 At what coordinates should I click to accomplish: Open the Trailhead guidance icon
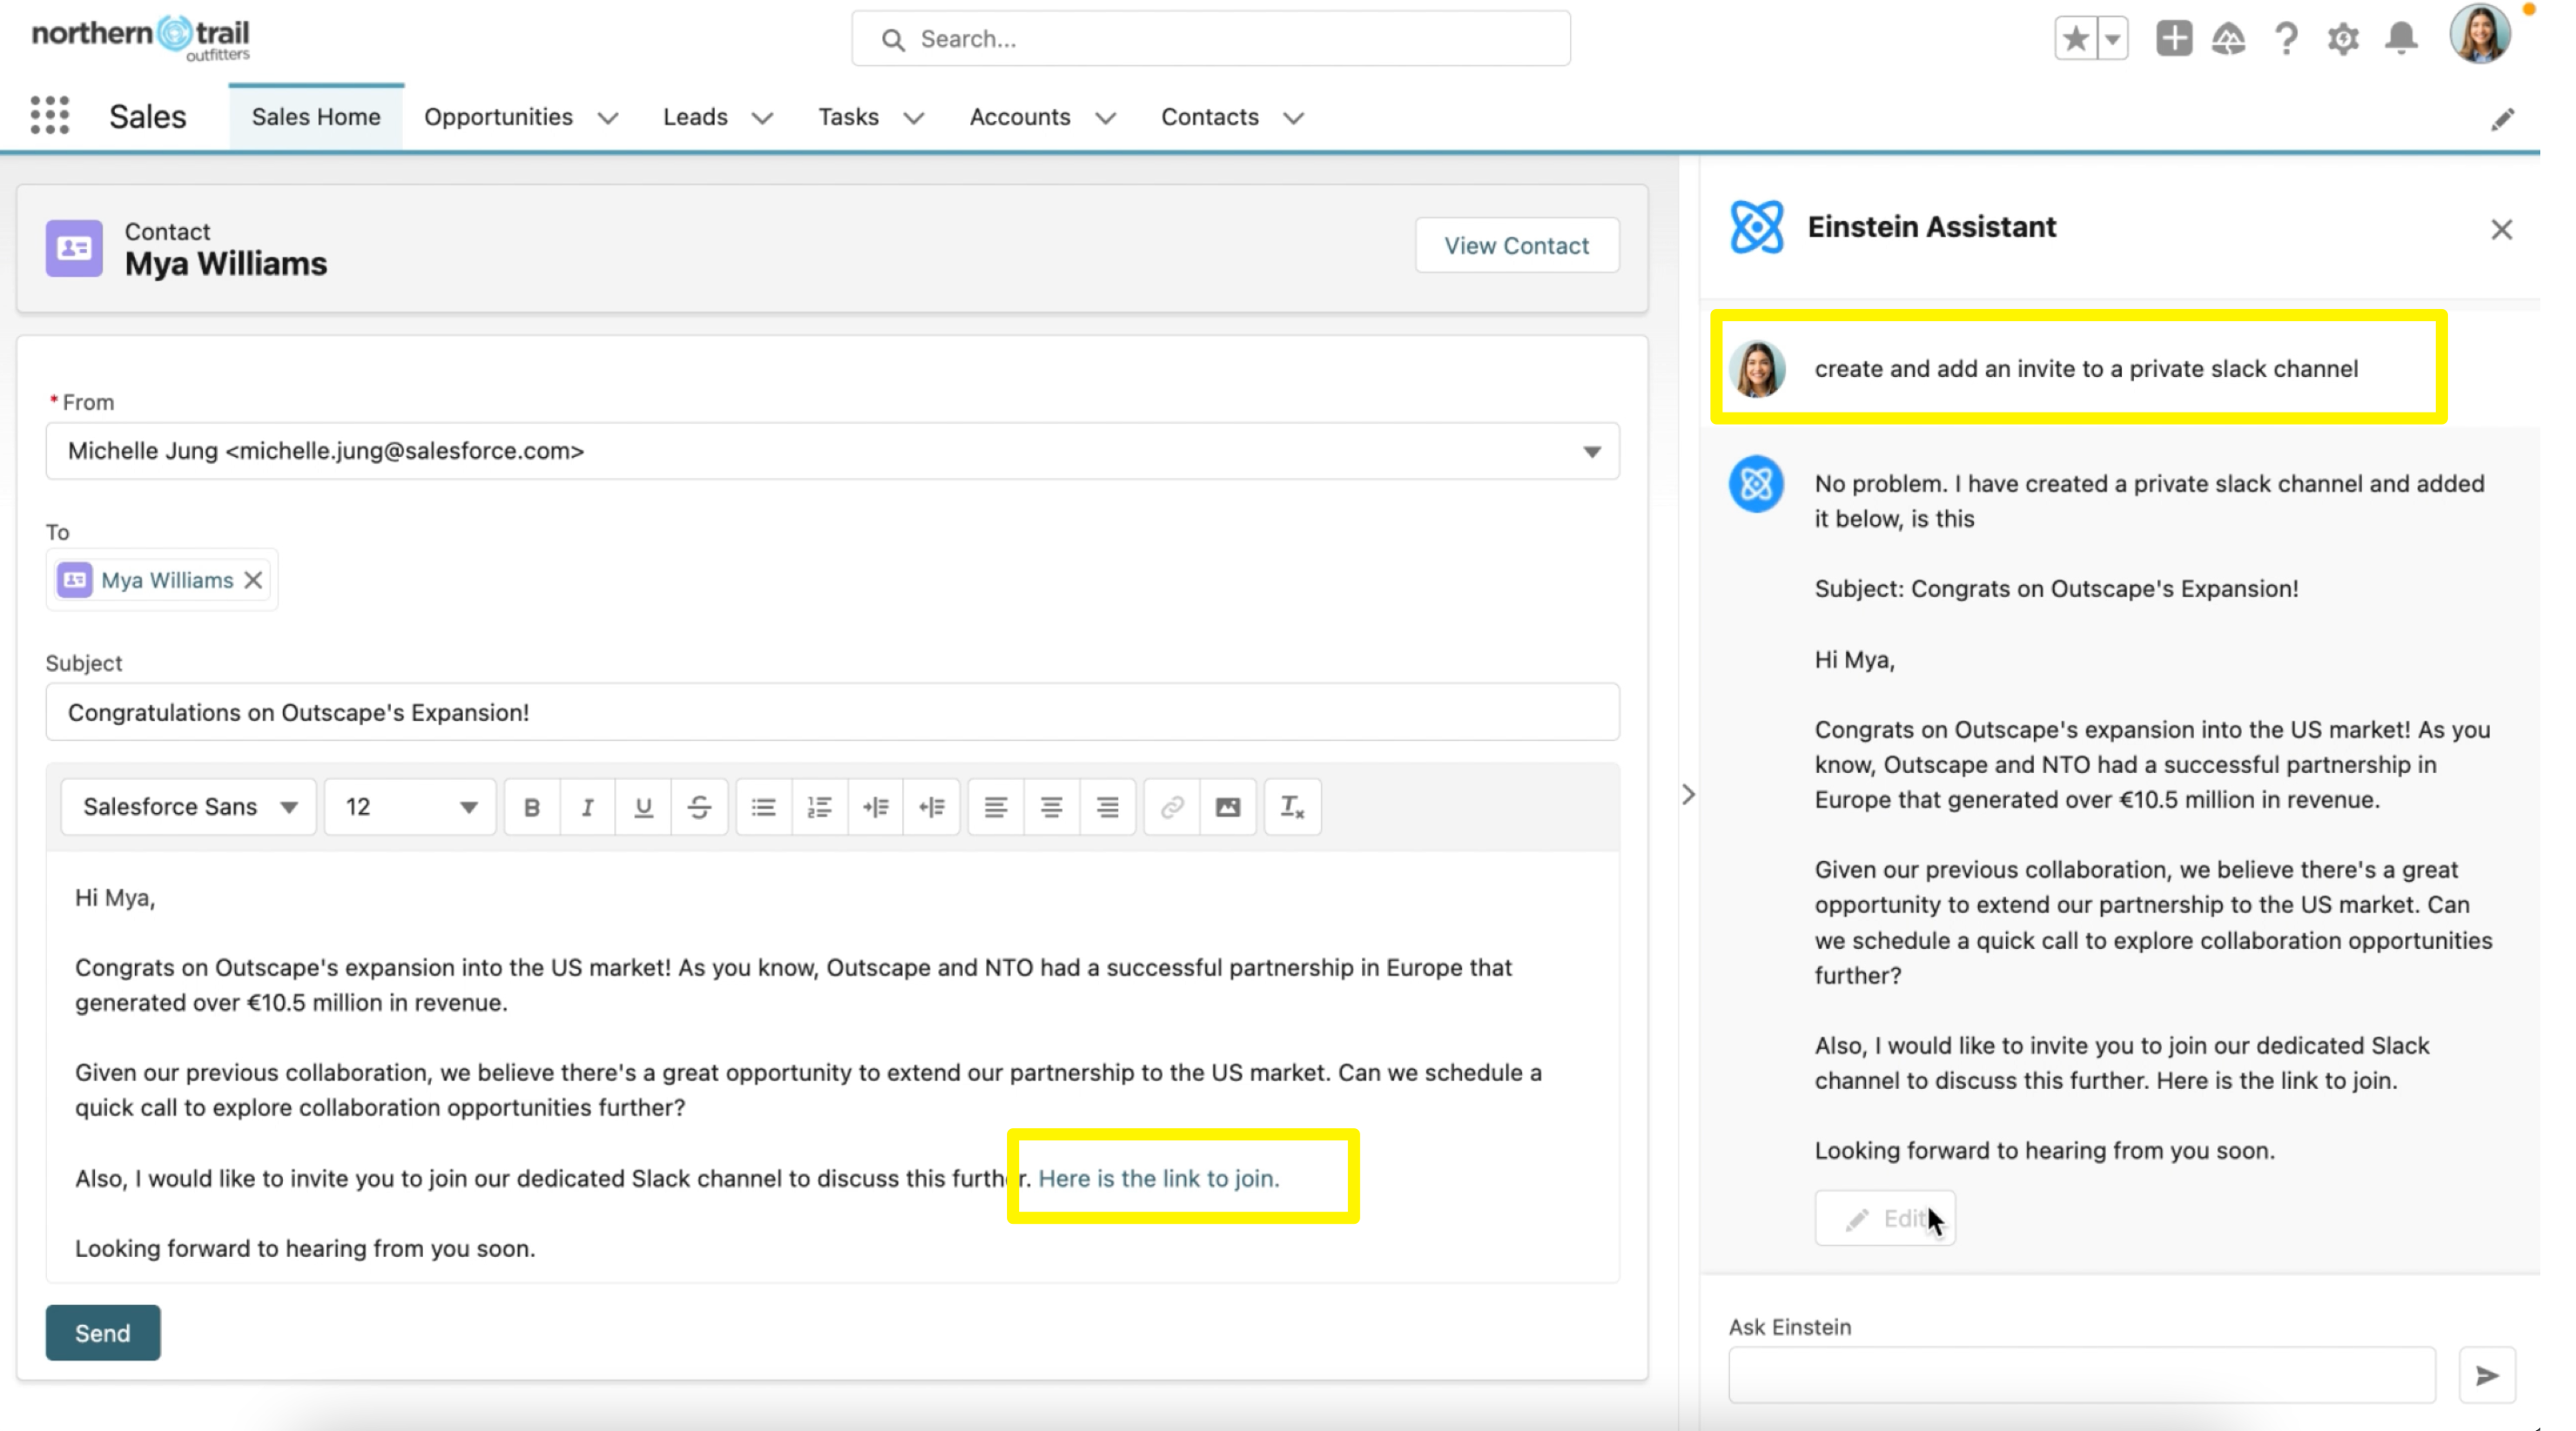point(2228,39)
